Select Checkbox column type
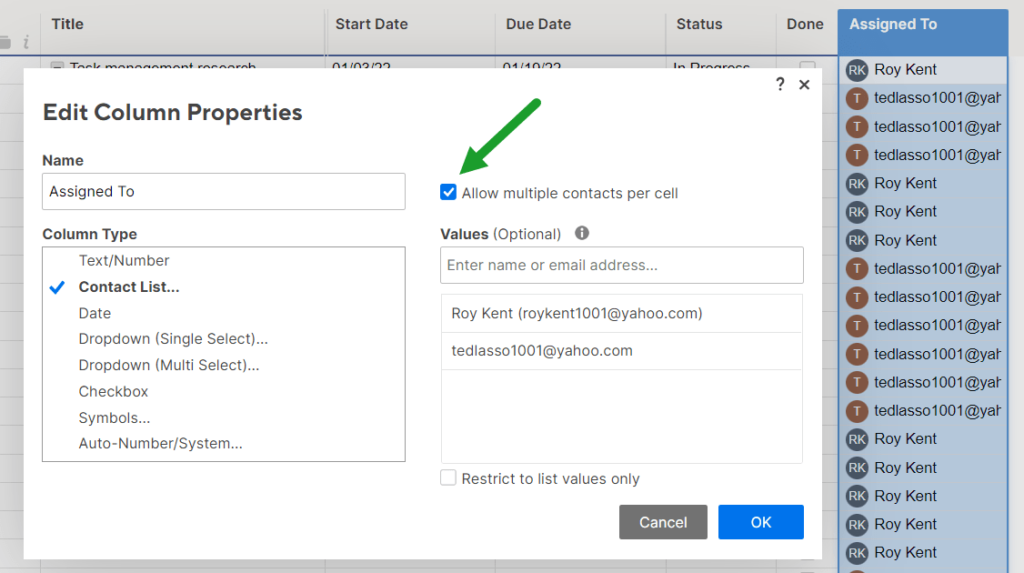This screenshot has width=1024, height=573. coord(113,391)
